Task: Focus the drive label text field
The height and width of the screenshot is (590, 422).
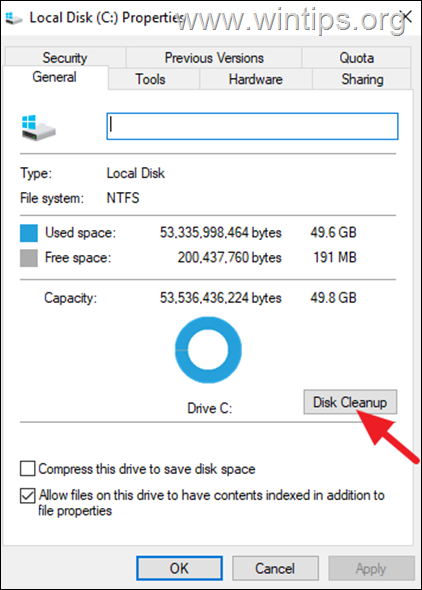Action: pos(252,126)
